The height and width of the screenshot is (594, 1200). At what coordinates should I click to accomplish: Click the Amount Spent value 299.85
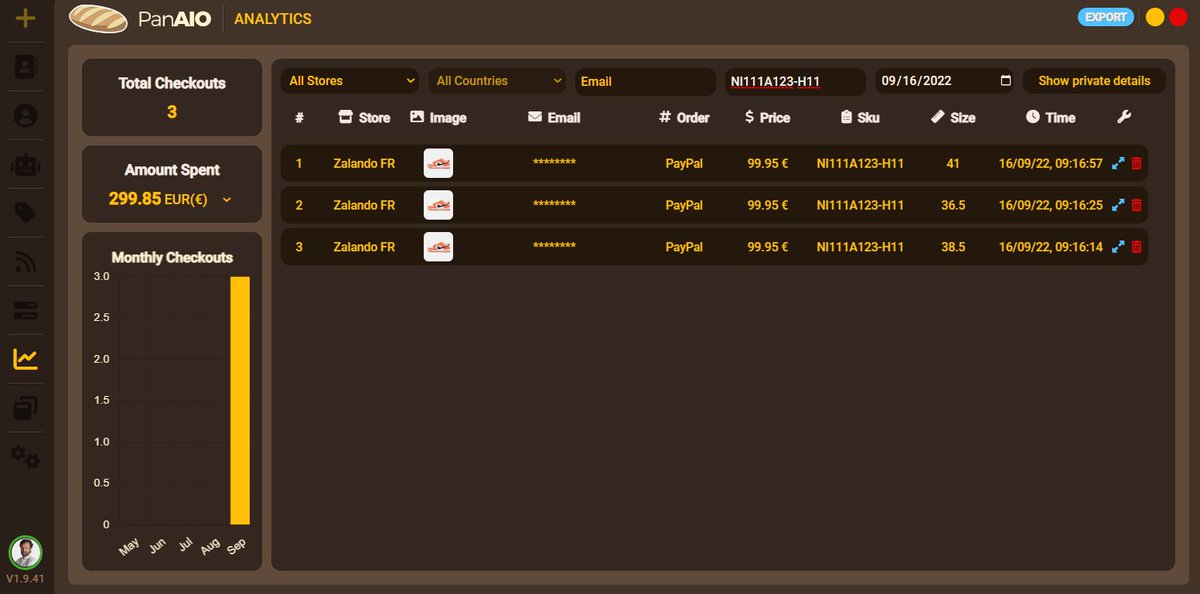coord(135,199)
